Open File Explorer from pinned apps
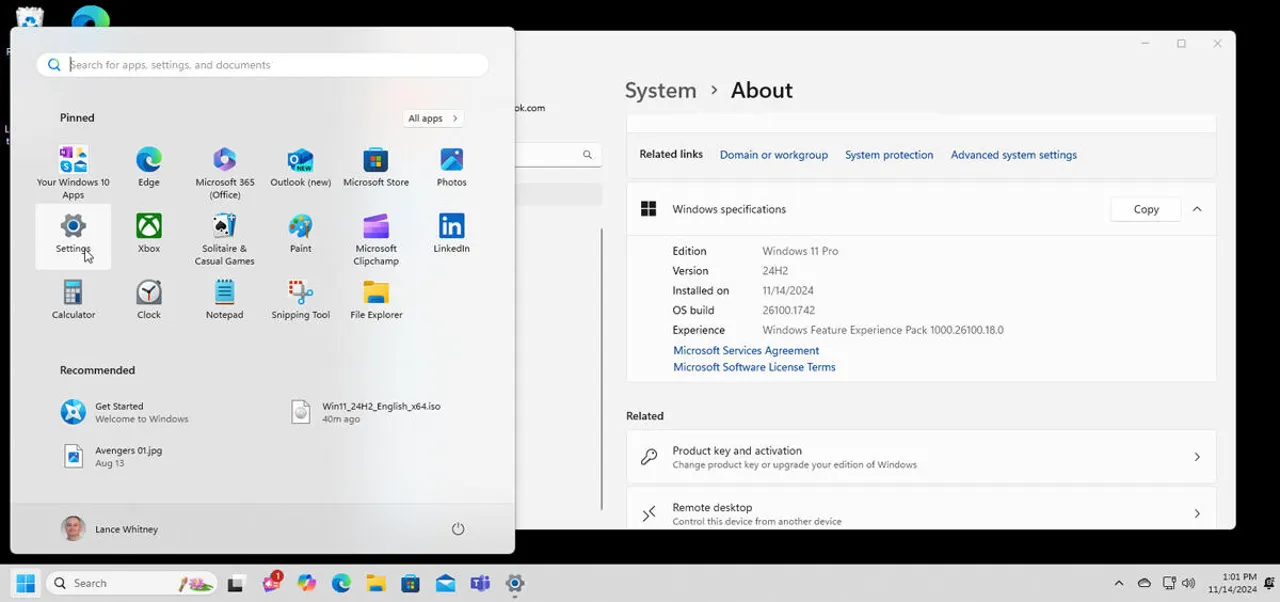The image size is (1280, 602). click(376, 299)
